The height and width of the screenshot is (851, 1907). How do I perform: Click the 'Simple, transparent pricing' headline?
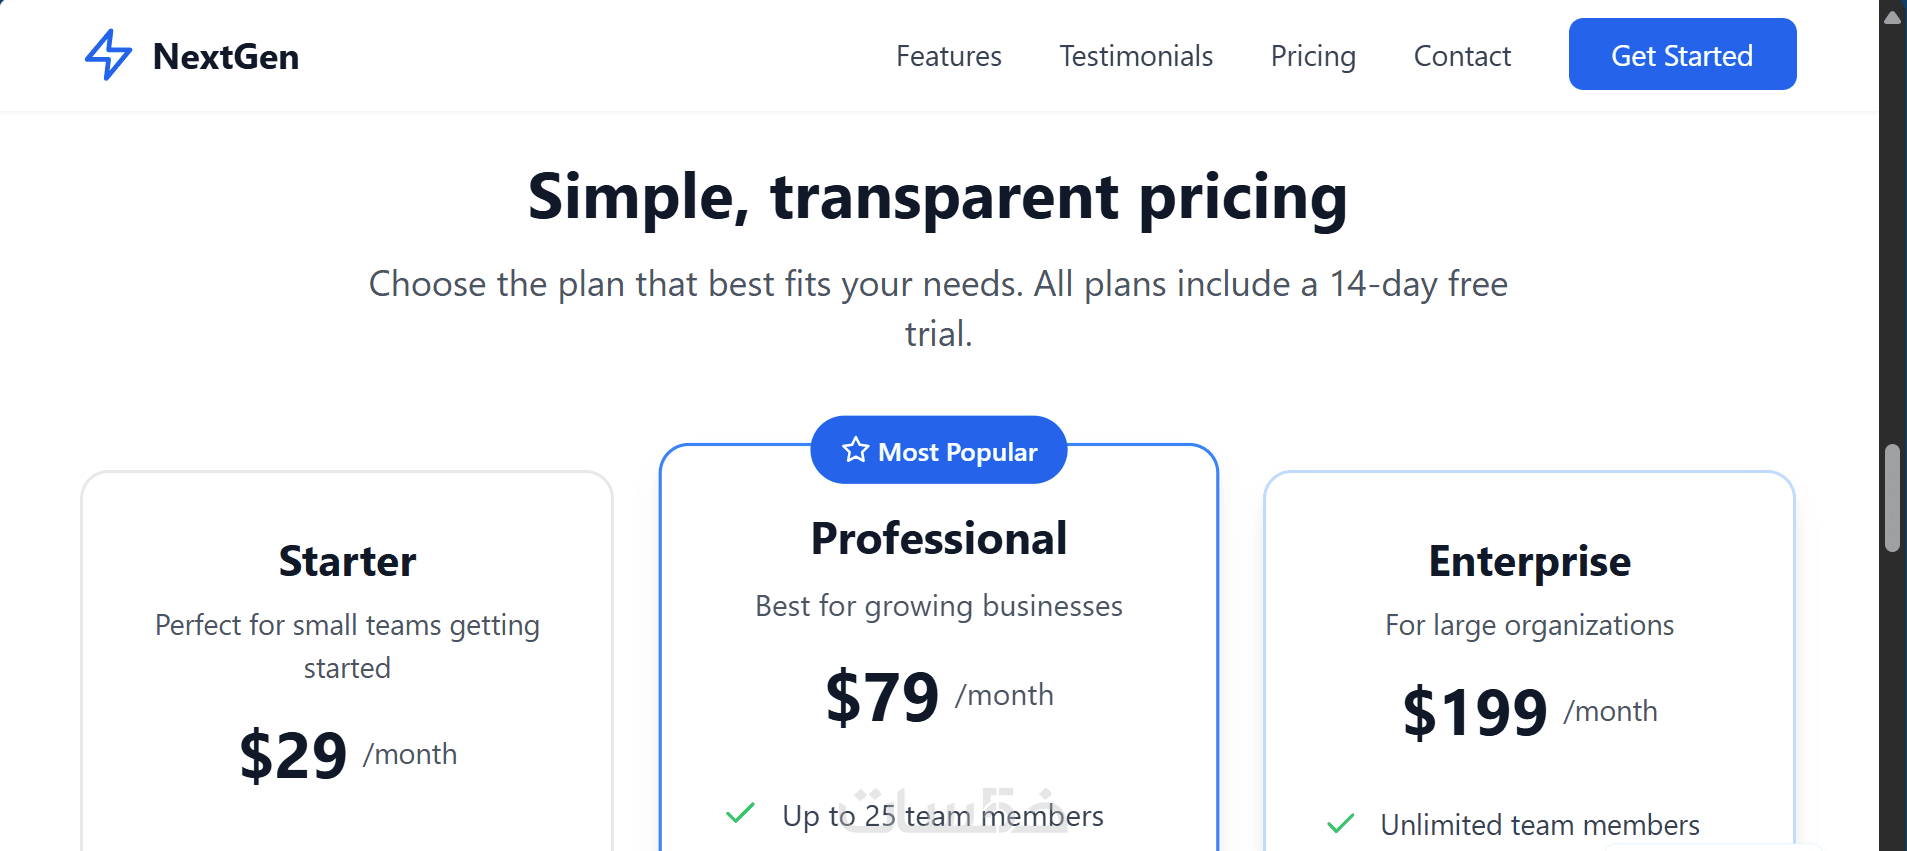tap(937, 196)
